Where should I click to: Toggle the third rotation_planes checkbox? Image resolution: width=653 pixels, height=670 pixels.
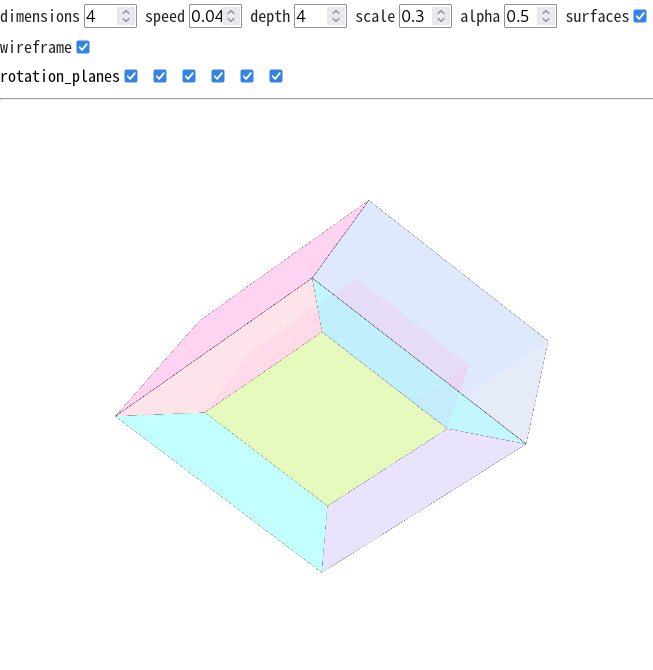(x=189, y=76)
